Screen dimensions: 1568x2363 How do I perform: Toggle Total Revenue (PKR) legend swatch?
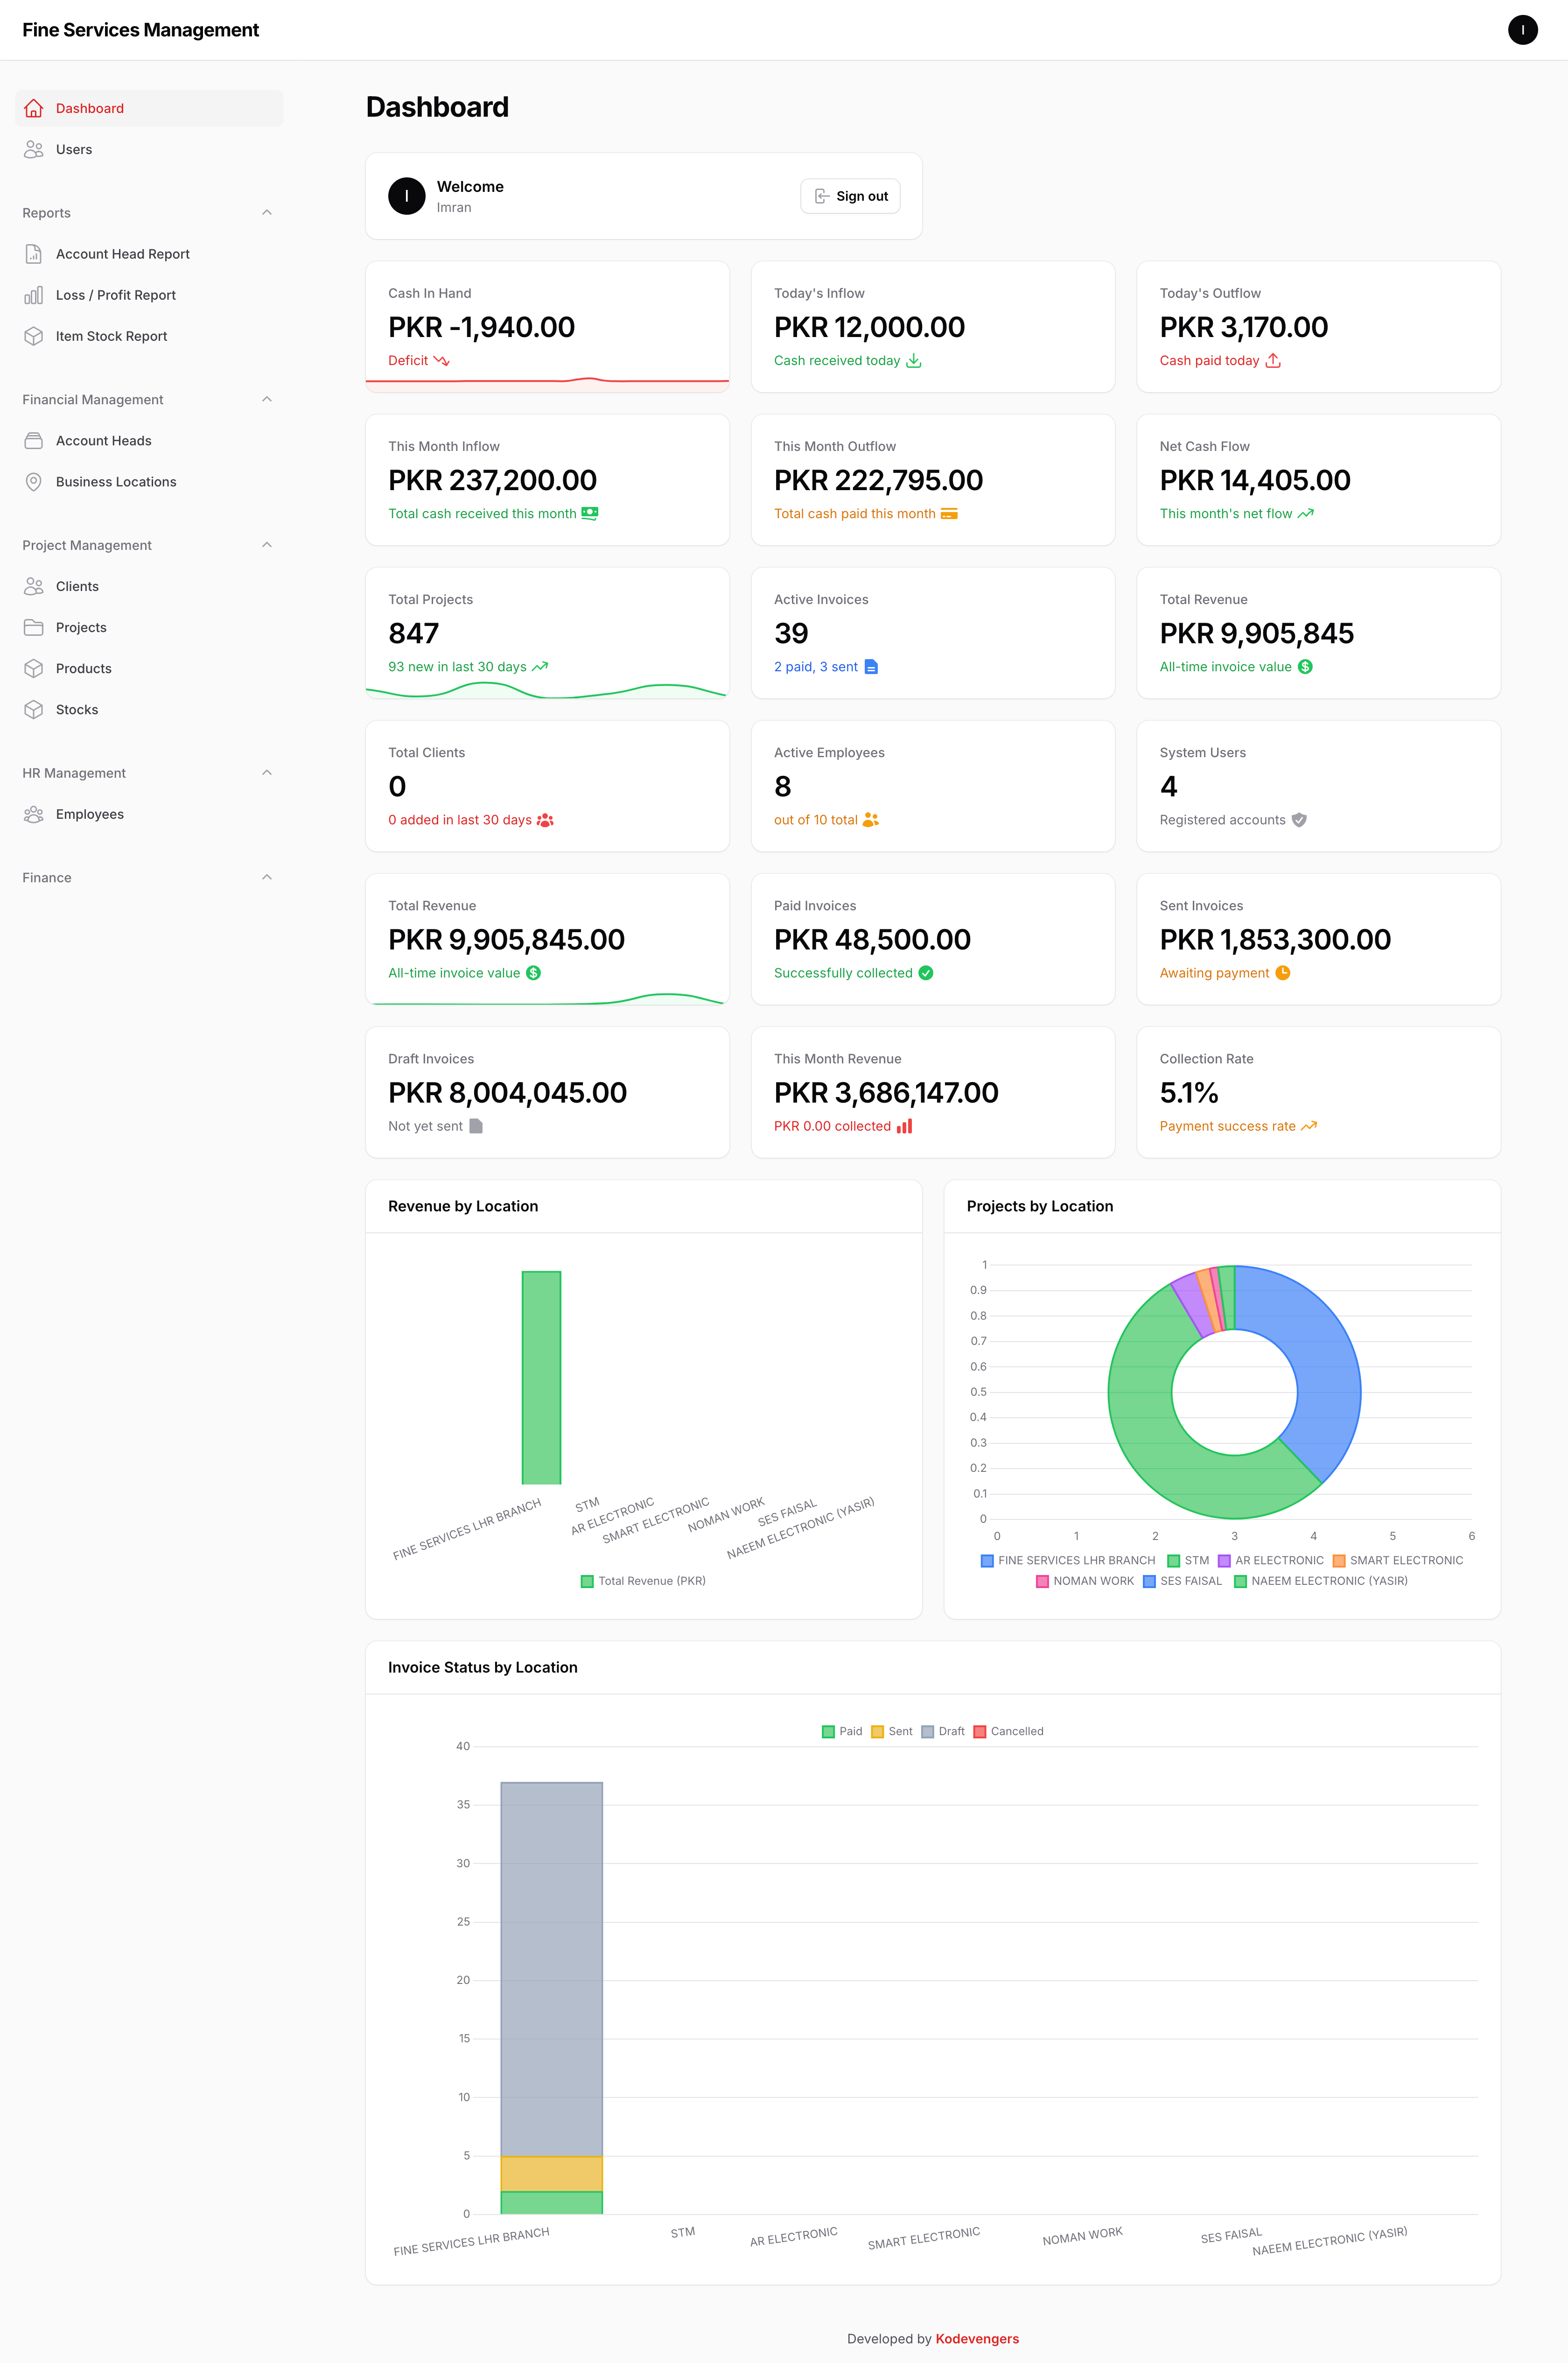point(587,1582)
